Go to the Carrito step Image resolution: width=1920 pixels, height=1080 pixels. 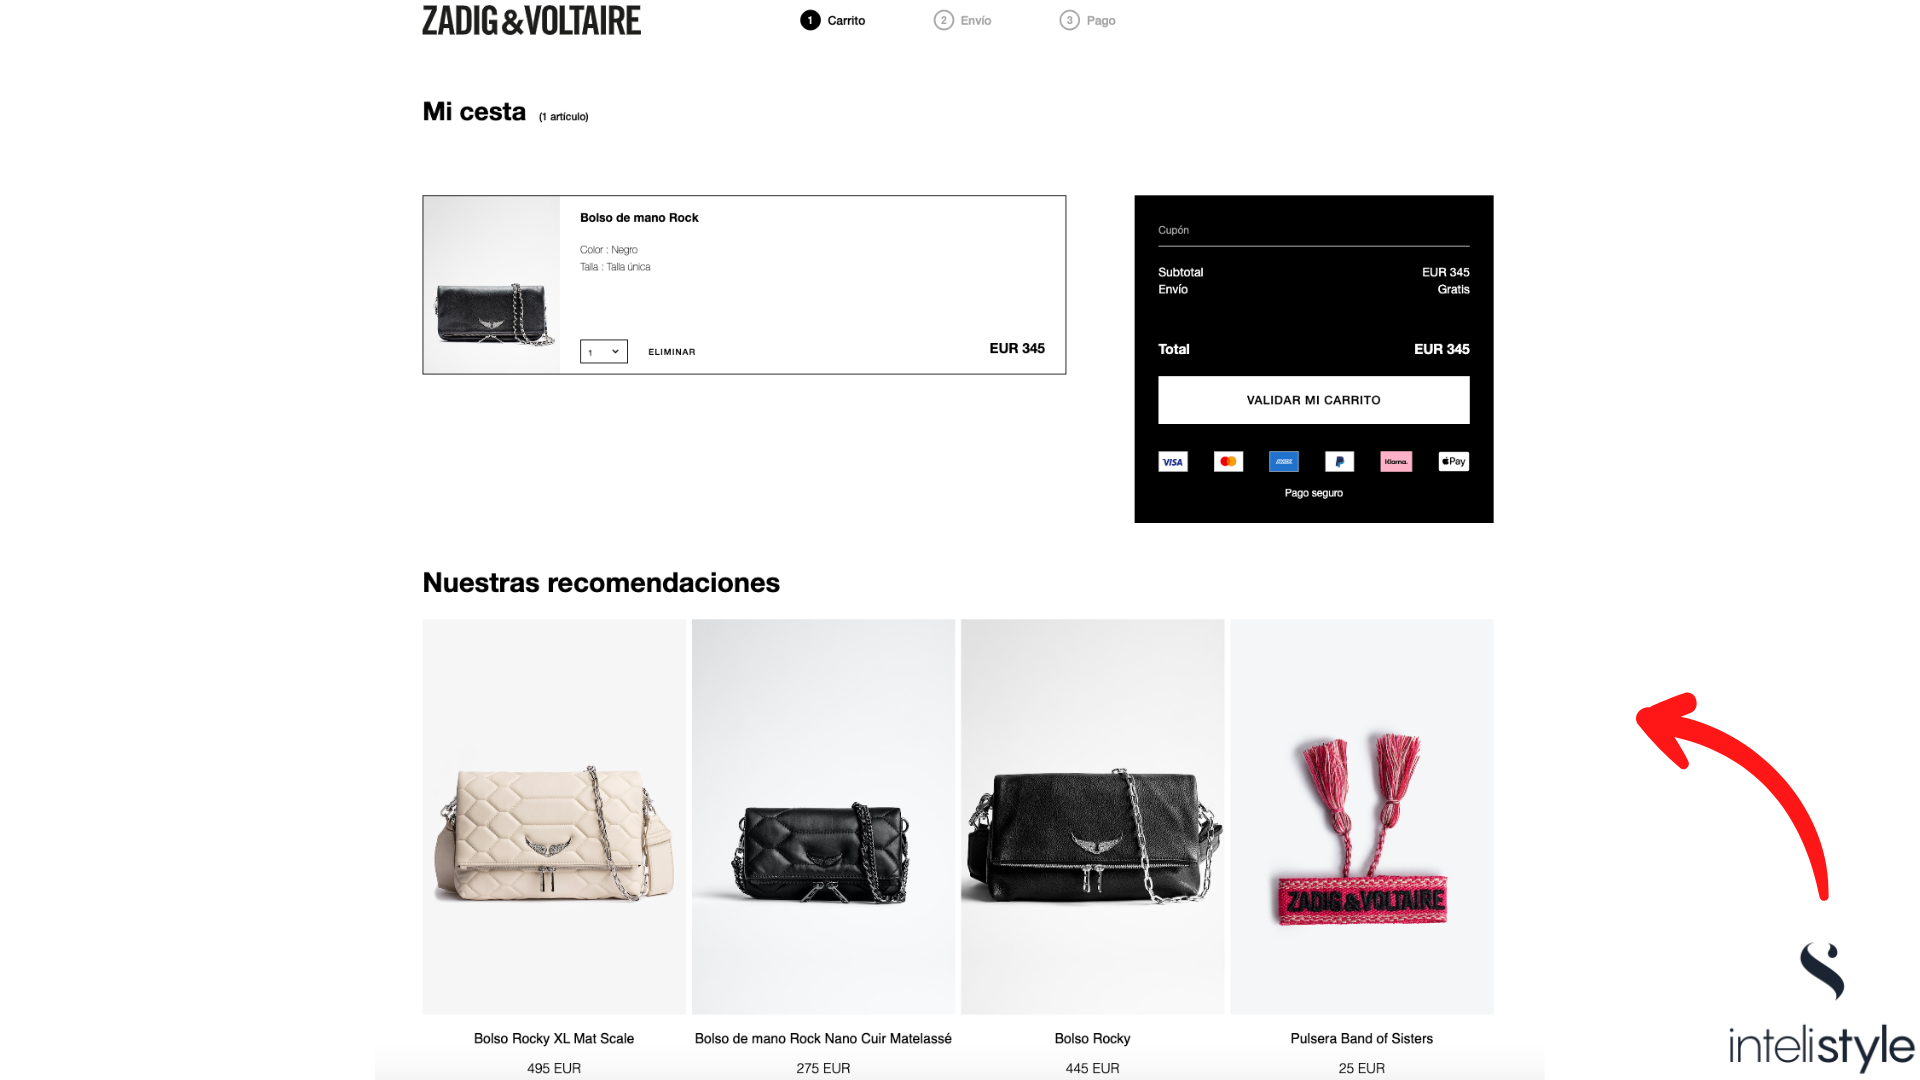click(x=833, y=20)
